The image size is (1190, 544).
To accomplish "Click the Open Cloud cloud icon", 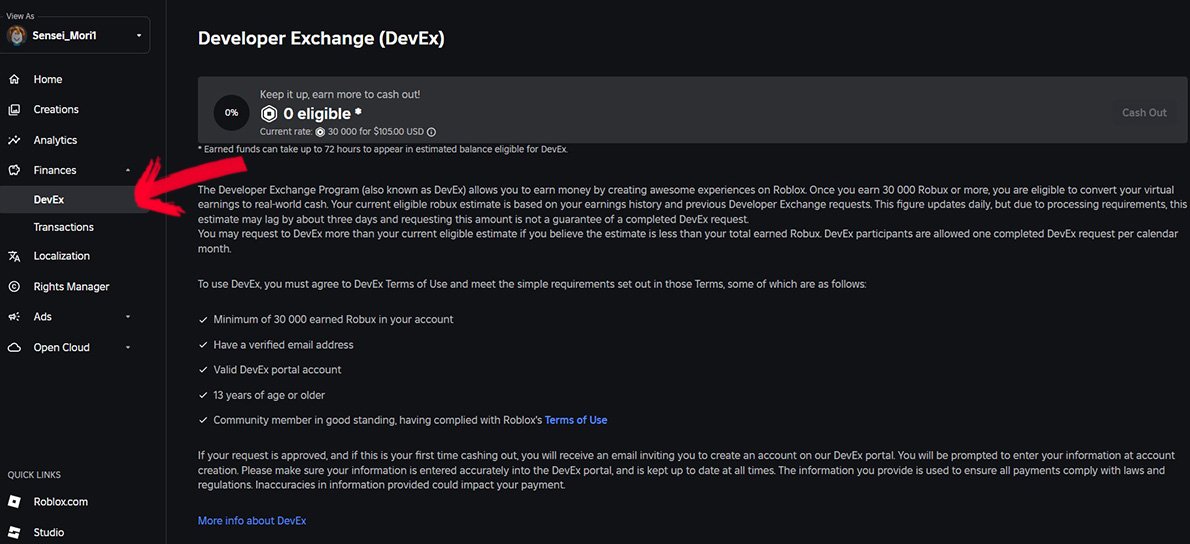I will (14, 347).
